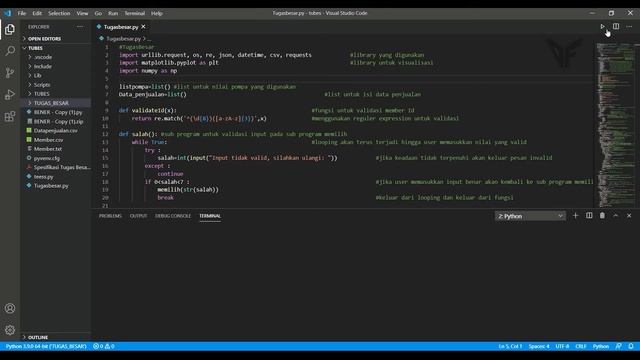640x360 pixels.
Task: Click CRLF line ending selector
Action: click(581, 346)
